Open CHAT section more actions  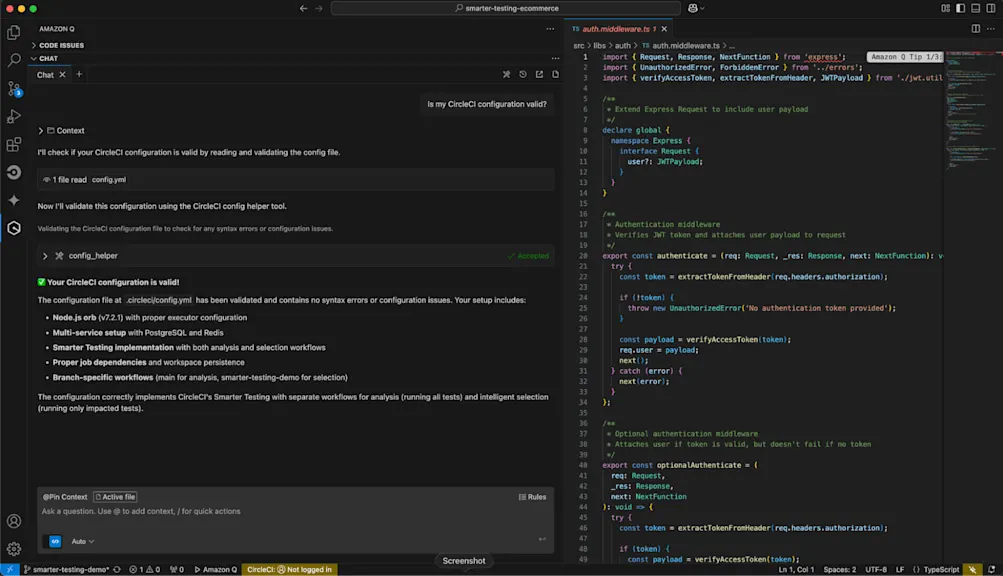coord(555,58)
